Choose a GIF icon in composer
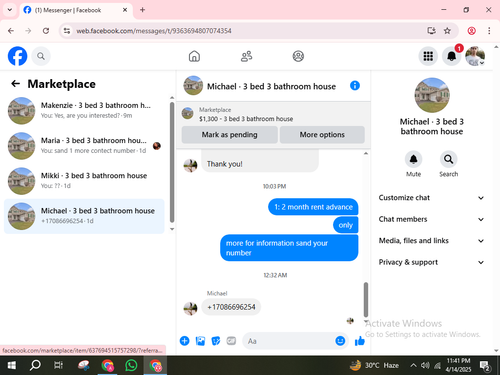Image resolution: width=500 pixels, height=375 pixels. pos(231,341)
